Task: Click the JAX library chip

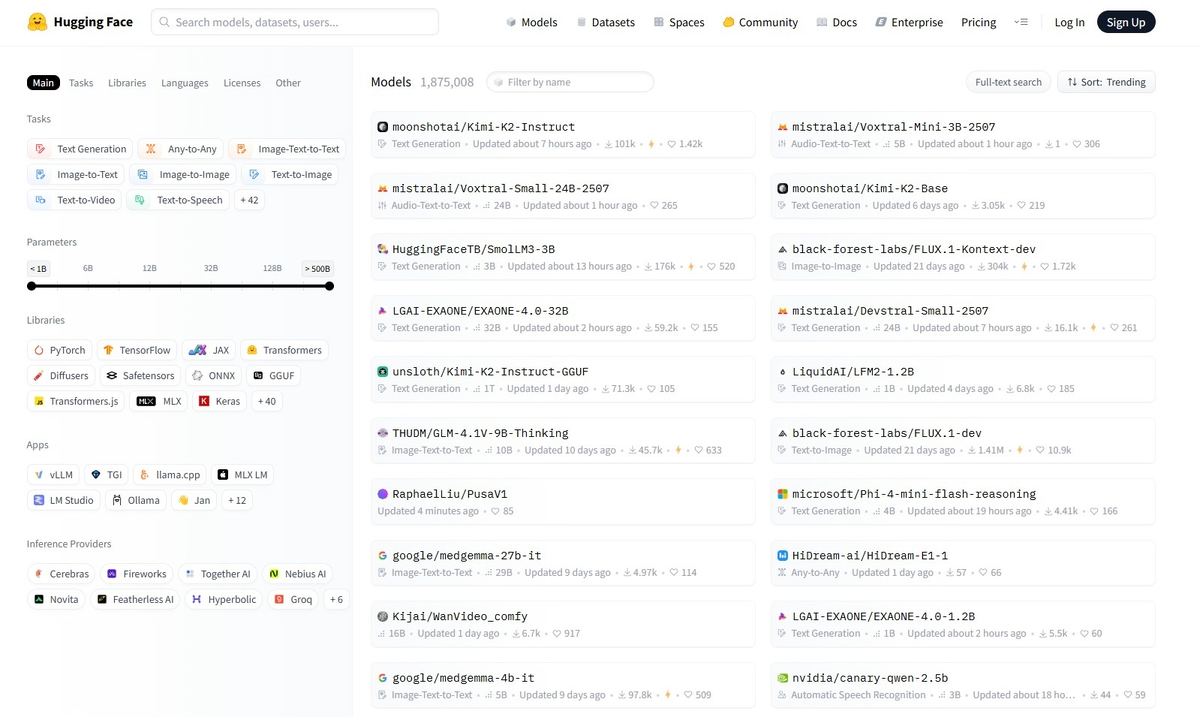Action: click(209, 350)
